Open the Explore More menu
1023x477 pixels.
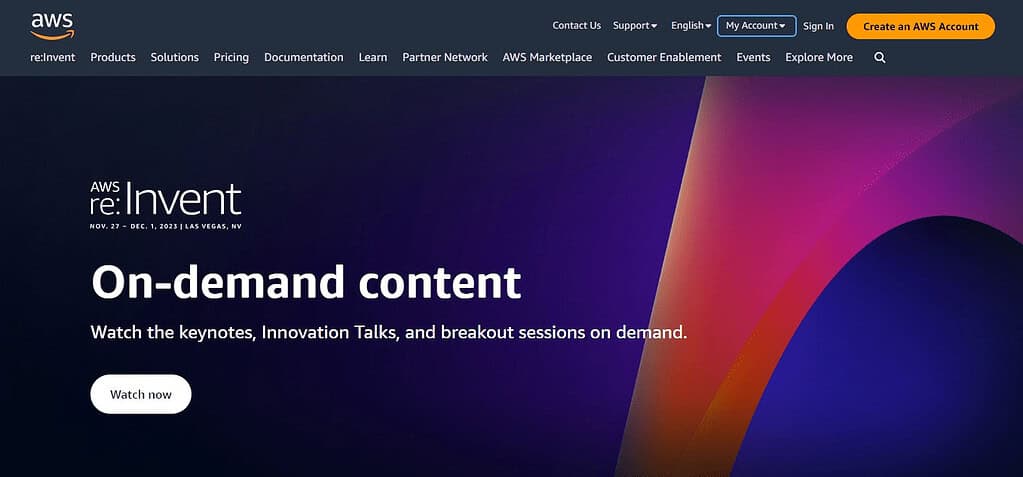pyautogui.click(x=819, y=57)
